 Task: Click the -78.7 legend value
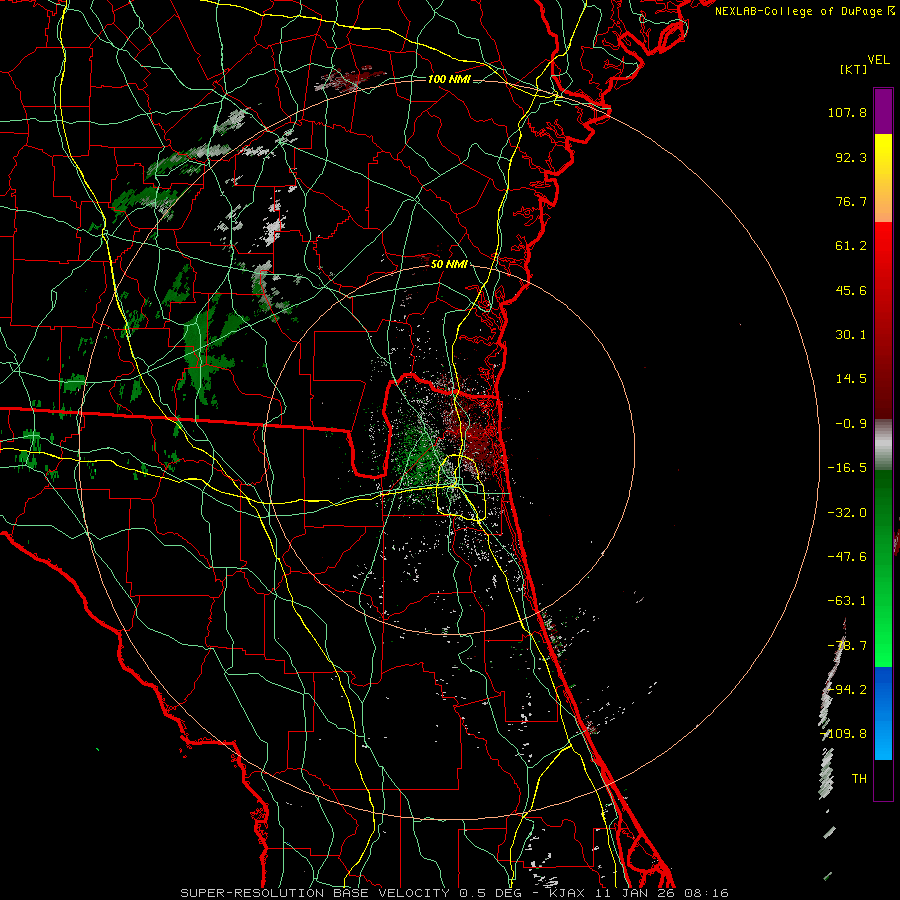pyautogui.click(x=847, y=646)
